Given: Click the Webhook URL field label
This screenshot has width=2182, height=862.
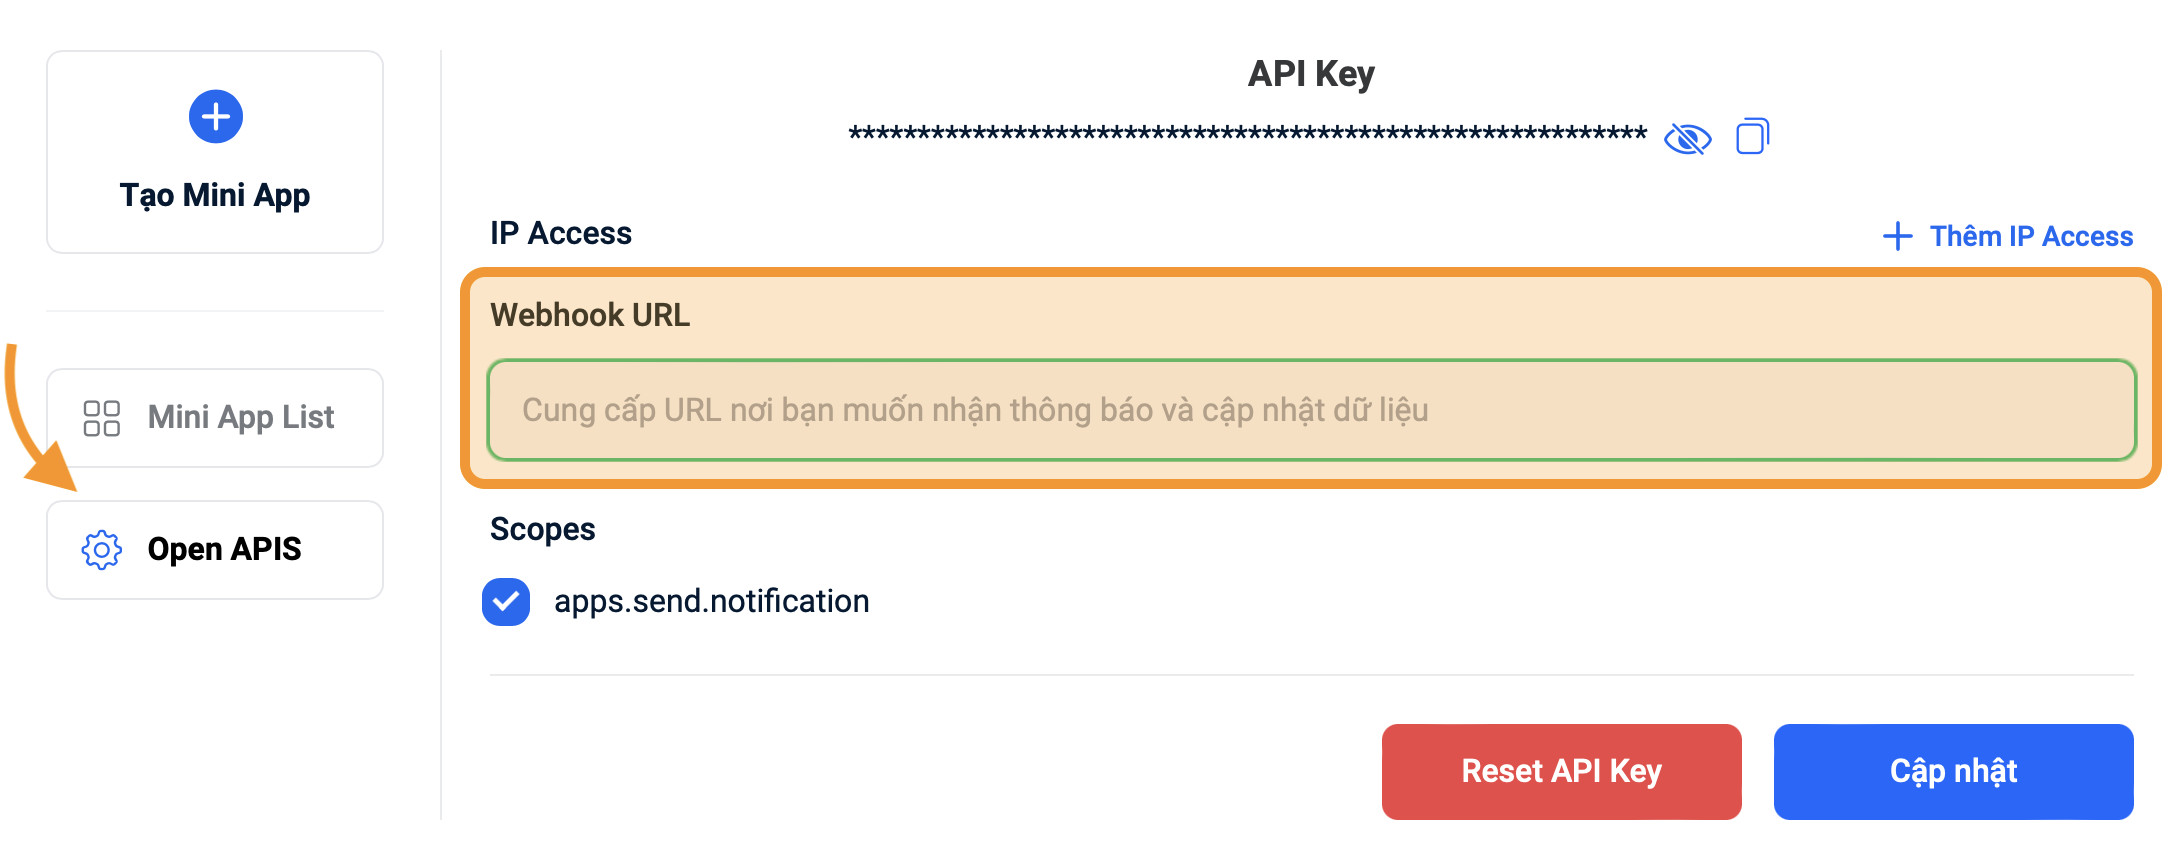Looking at the screenshot, I should [x=590, y=315].
